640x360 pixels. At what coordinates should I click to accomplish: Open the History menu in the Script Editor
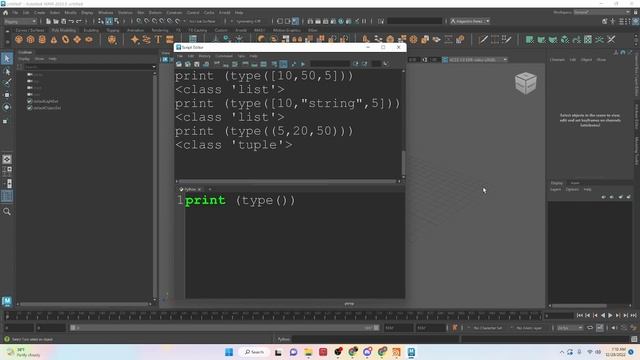coord(204,56)
